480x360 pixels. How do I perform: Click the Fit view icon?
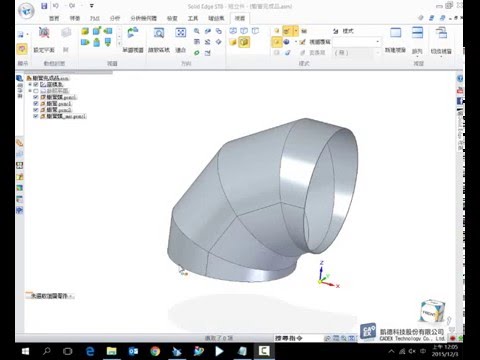pyautogui.click(x=180, y=33)
